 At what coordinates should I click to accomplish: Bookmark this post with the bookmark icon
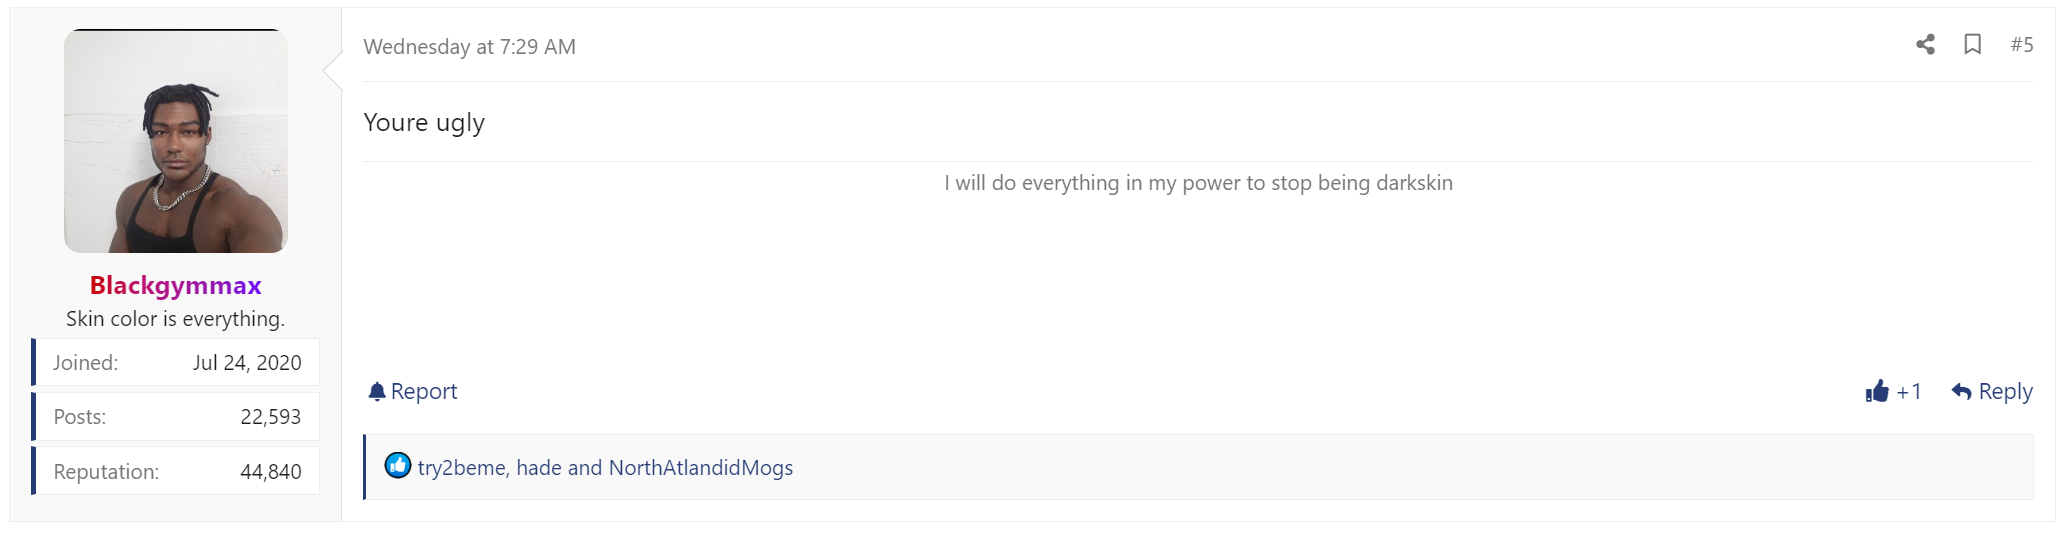1972,44
